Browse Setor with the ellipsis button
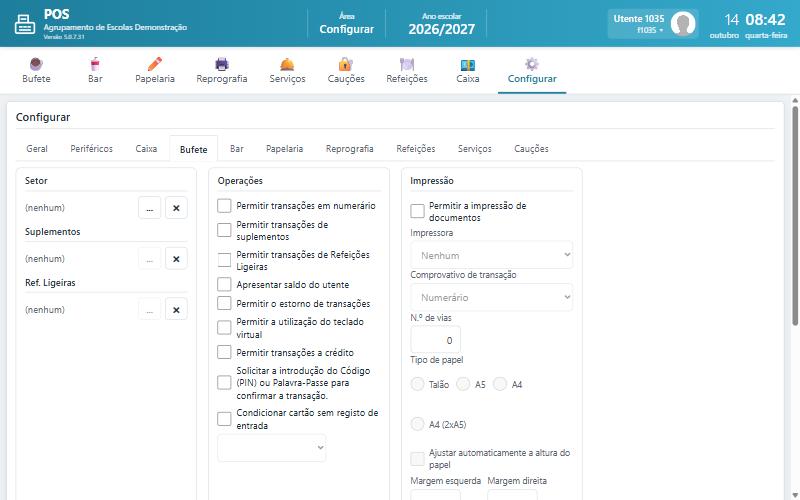This screenshot has height=500, width=800. coord(149,208)
